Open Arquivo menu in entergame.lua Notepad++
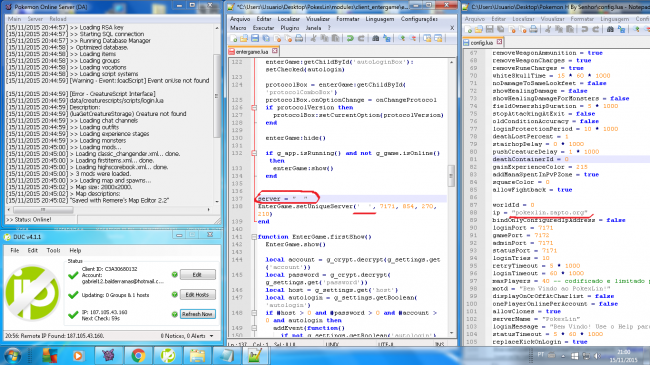Screen dimensions: 650x365 tap(240, 19)
